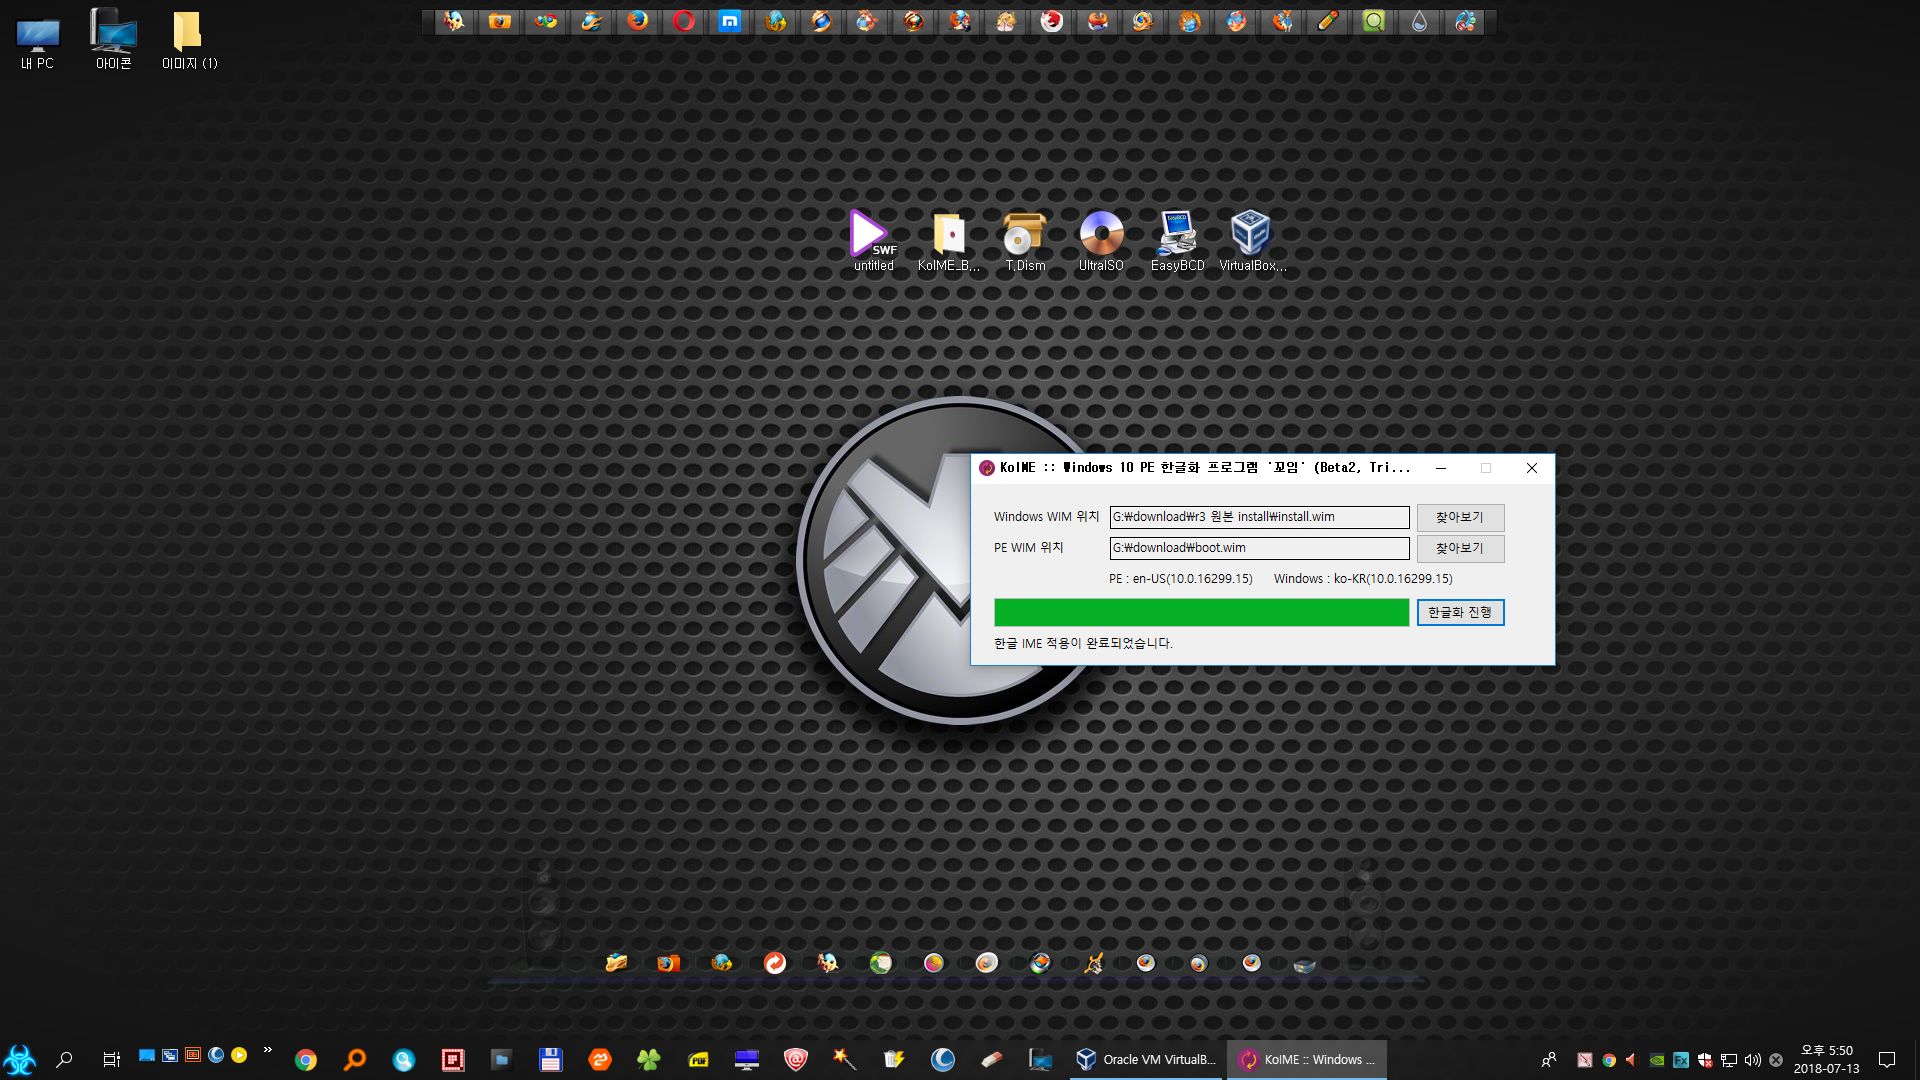Expand quick launch overflow chevron
Viewport: 1920px width, 1080px height.
click(x=267, y=1050)
